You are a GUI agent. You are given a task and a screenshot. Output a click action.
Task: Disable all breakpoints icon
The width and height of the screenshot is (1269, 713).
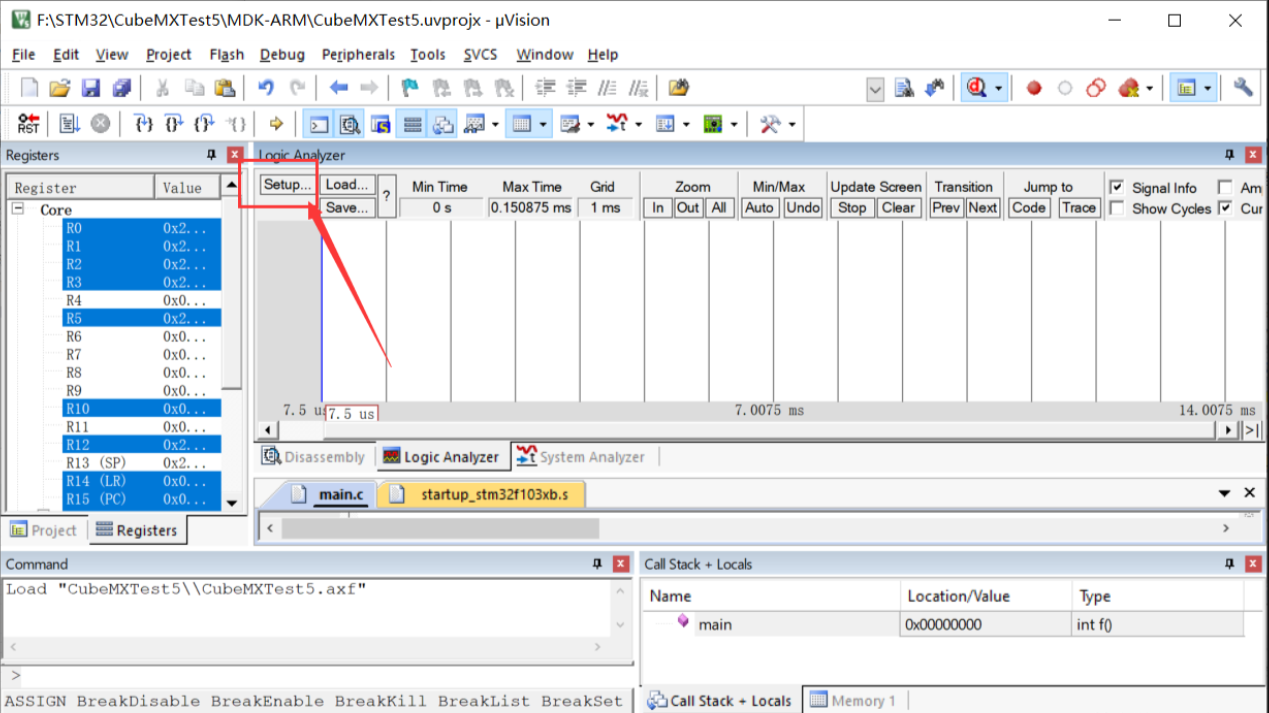[1096, 88]
